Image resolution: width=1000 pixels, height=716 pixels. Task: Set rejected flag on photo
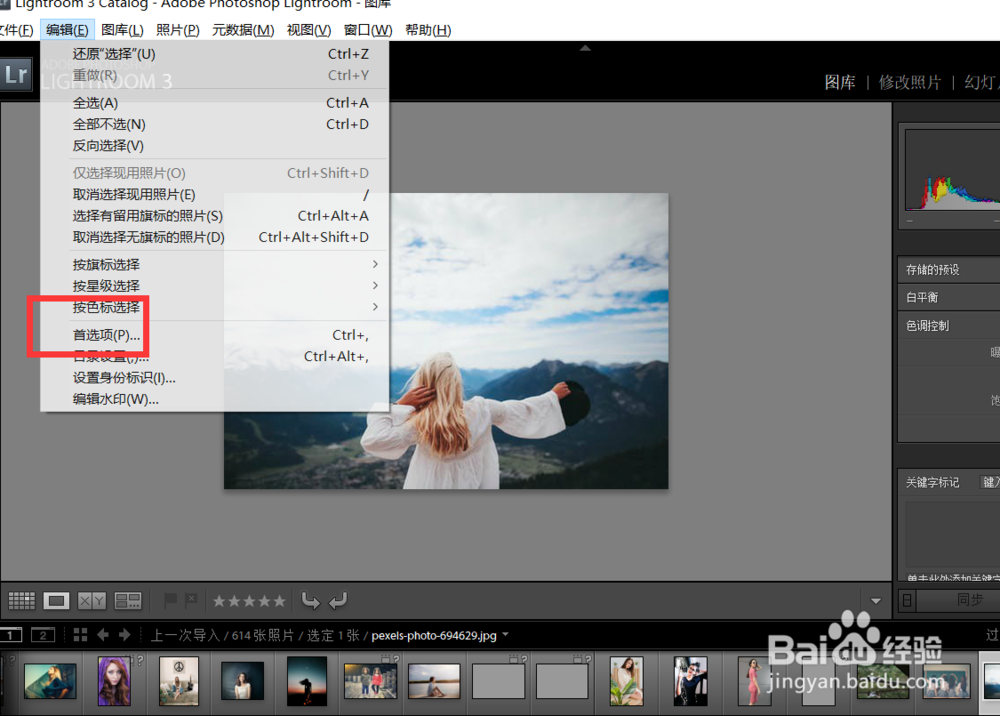(x=191, y=600)
